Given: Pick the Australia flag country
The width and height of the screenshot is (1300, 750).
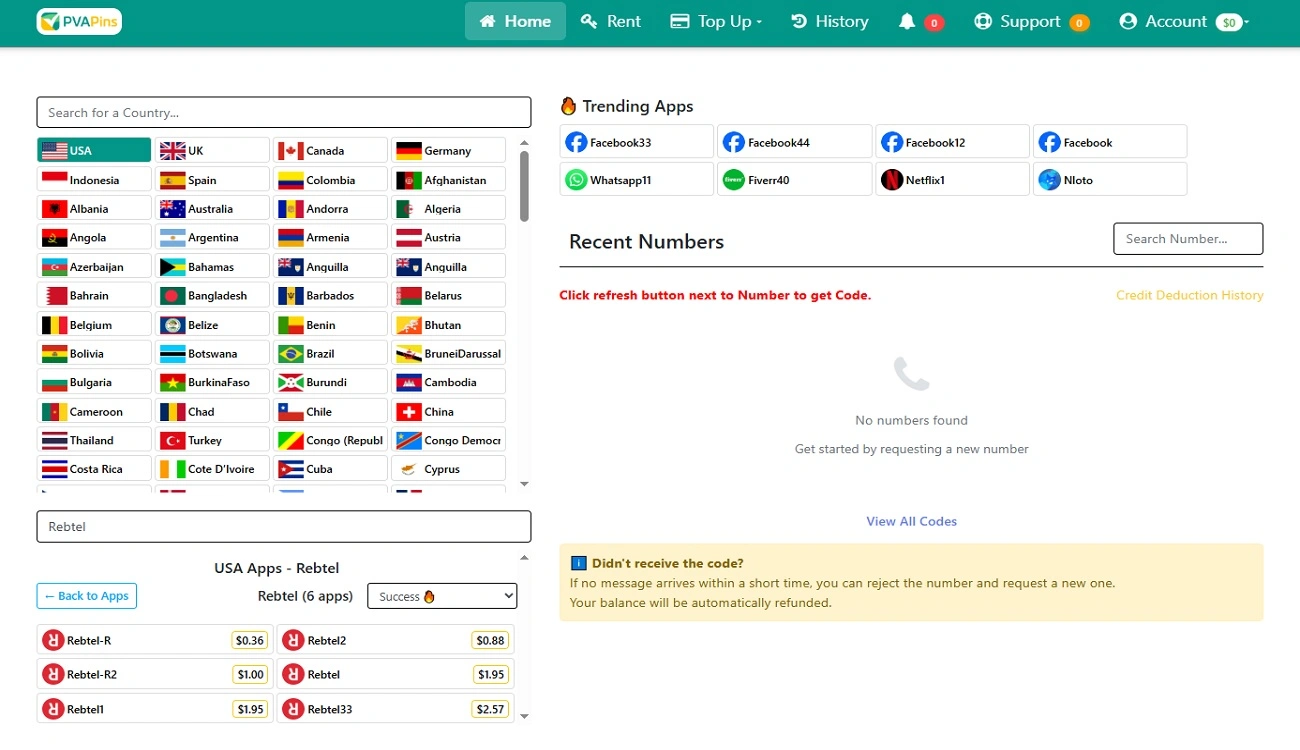Looking at the screenshot, I should 212,208.
